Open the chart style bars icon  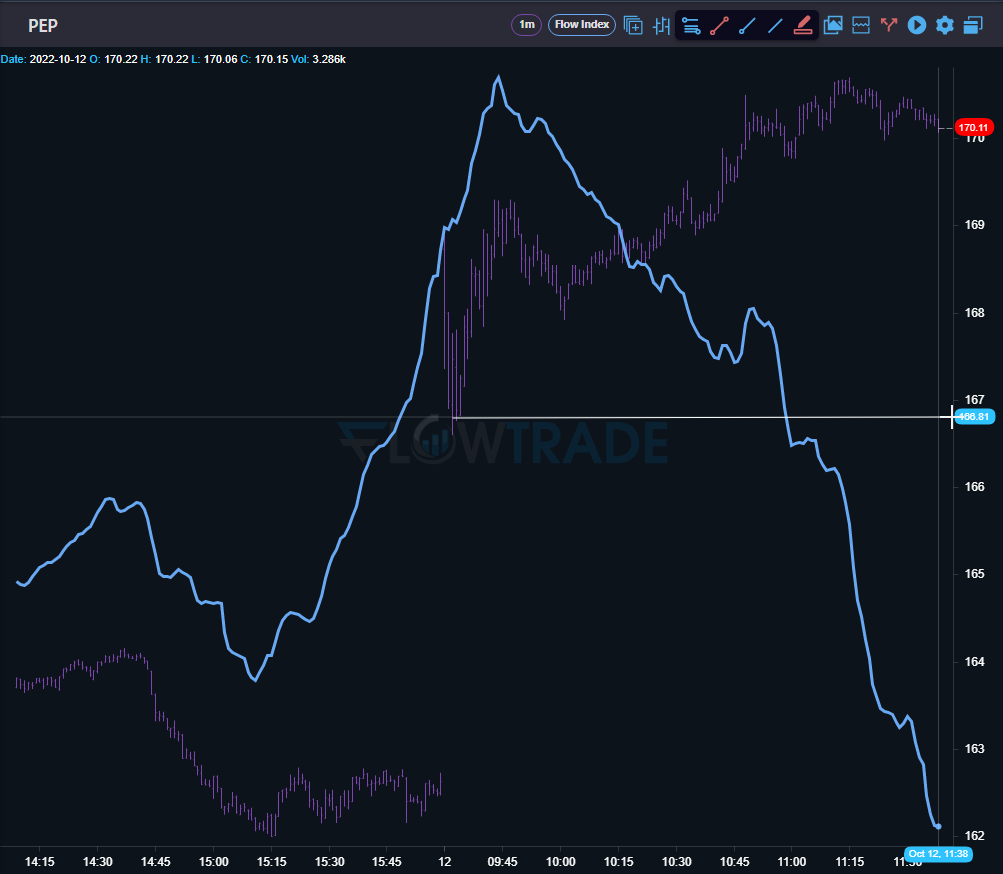pos(661,26)
